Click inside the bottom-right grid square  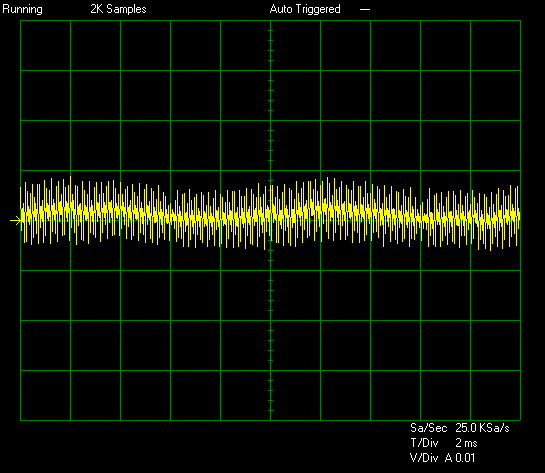click(x=495, y=395)
